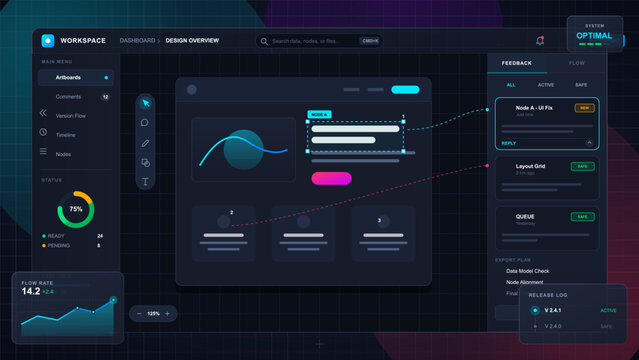Open the notification bell
Screen dimensions: 639x360
[540, 40]
